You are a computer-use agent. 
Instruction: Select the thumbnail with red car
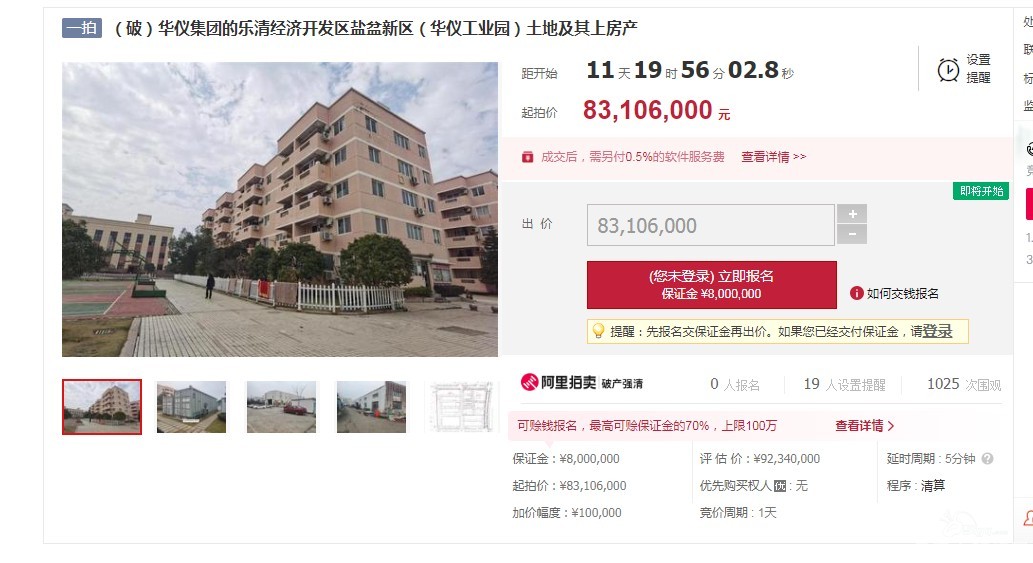pyautogui.click(x=281, y=407)
